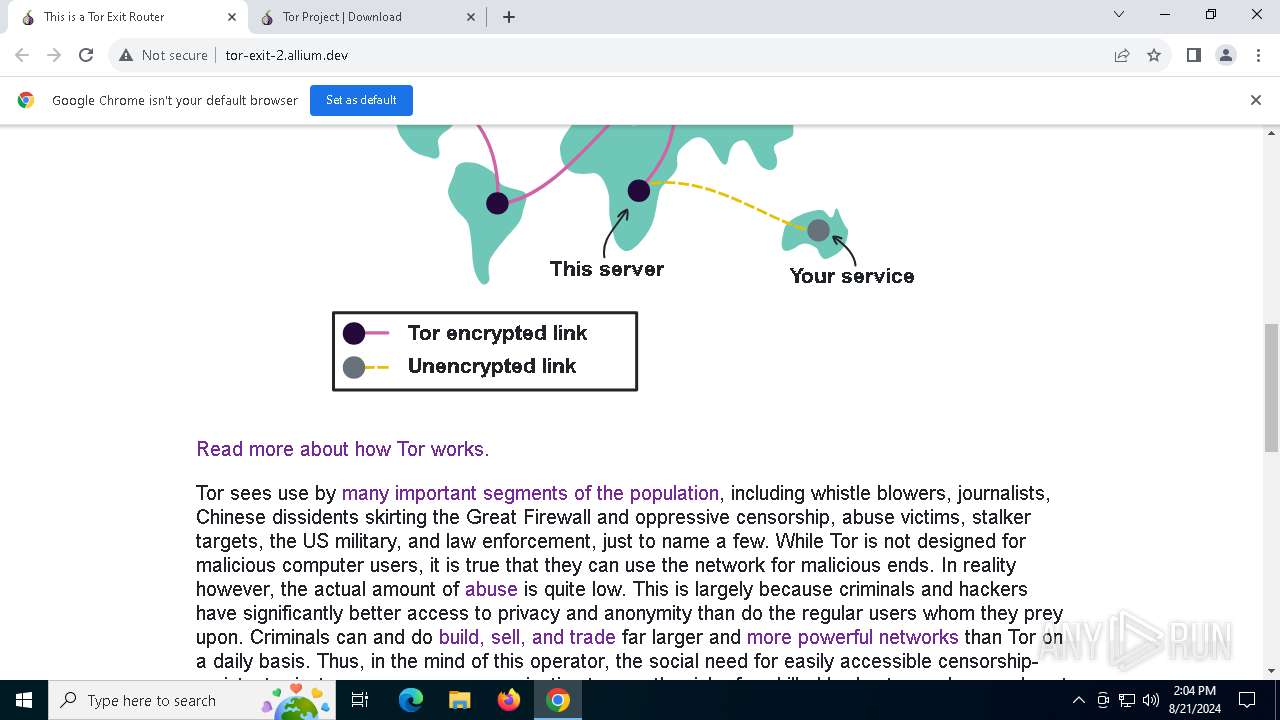Launch Firefox from taskbar
Viewport: 1280px width, 720px height.
click(x=508, y=700)
